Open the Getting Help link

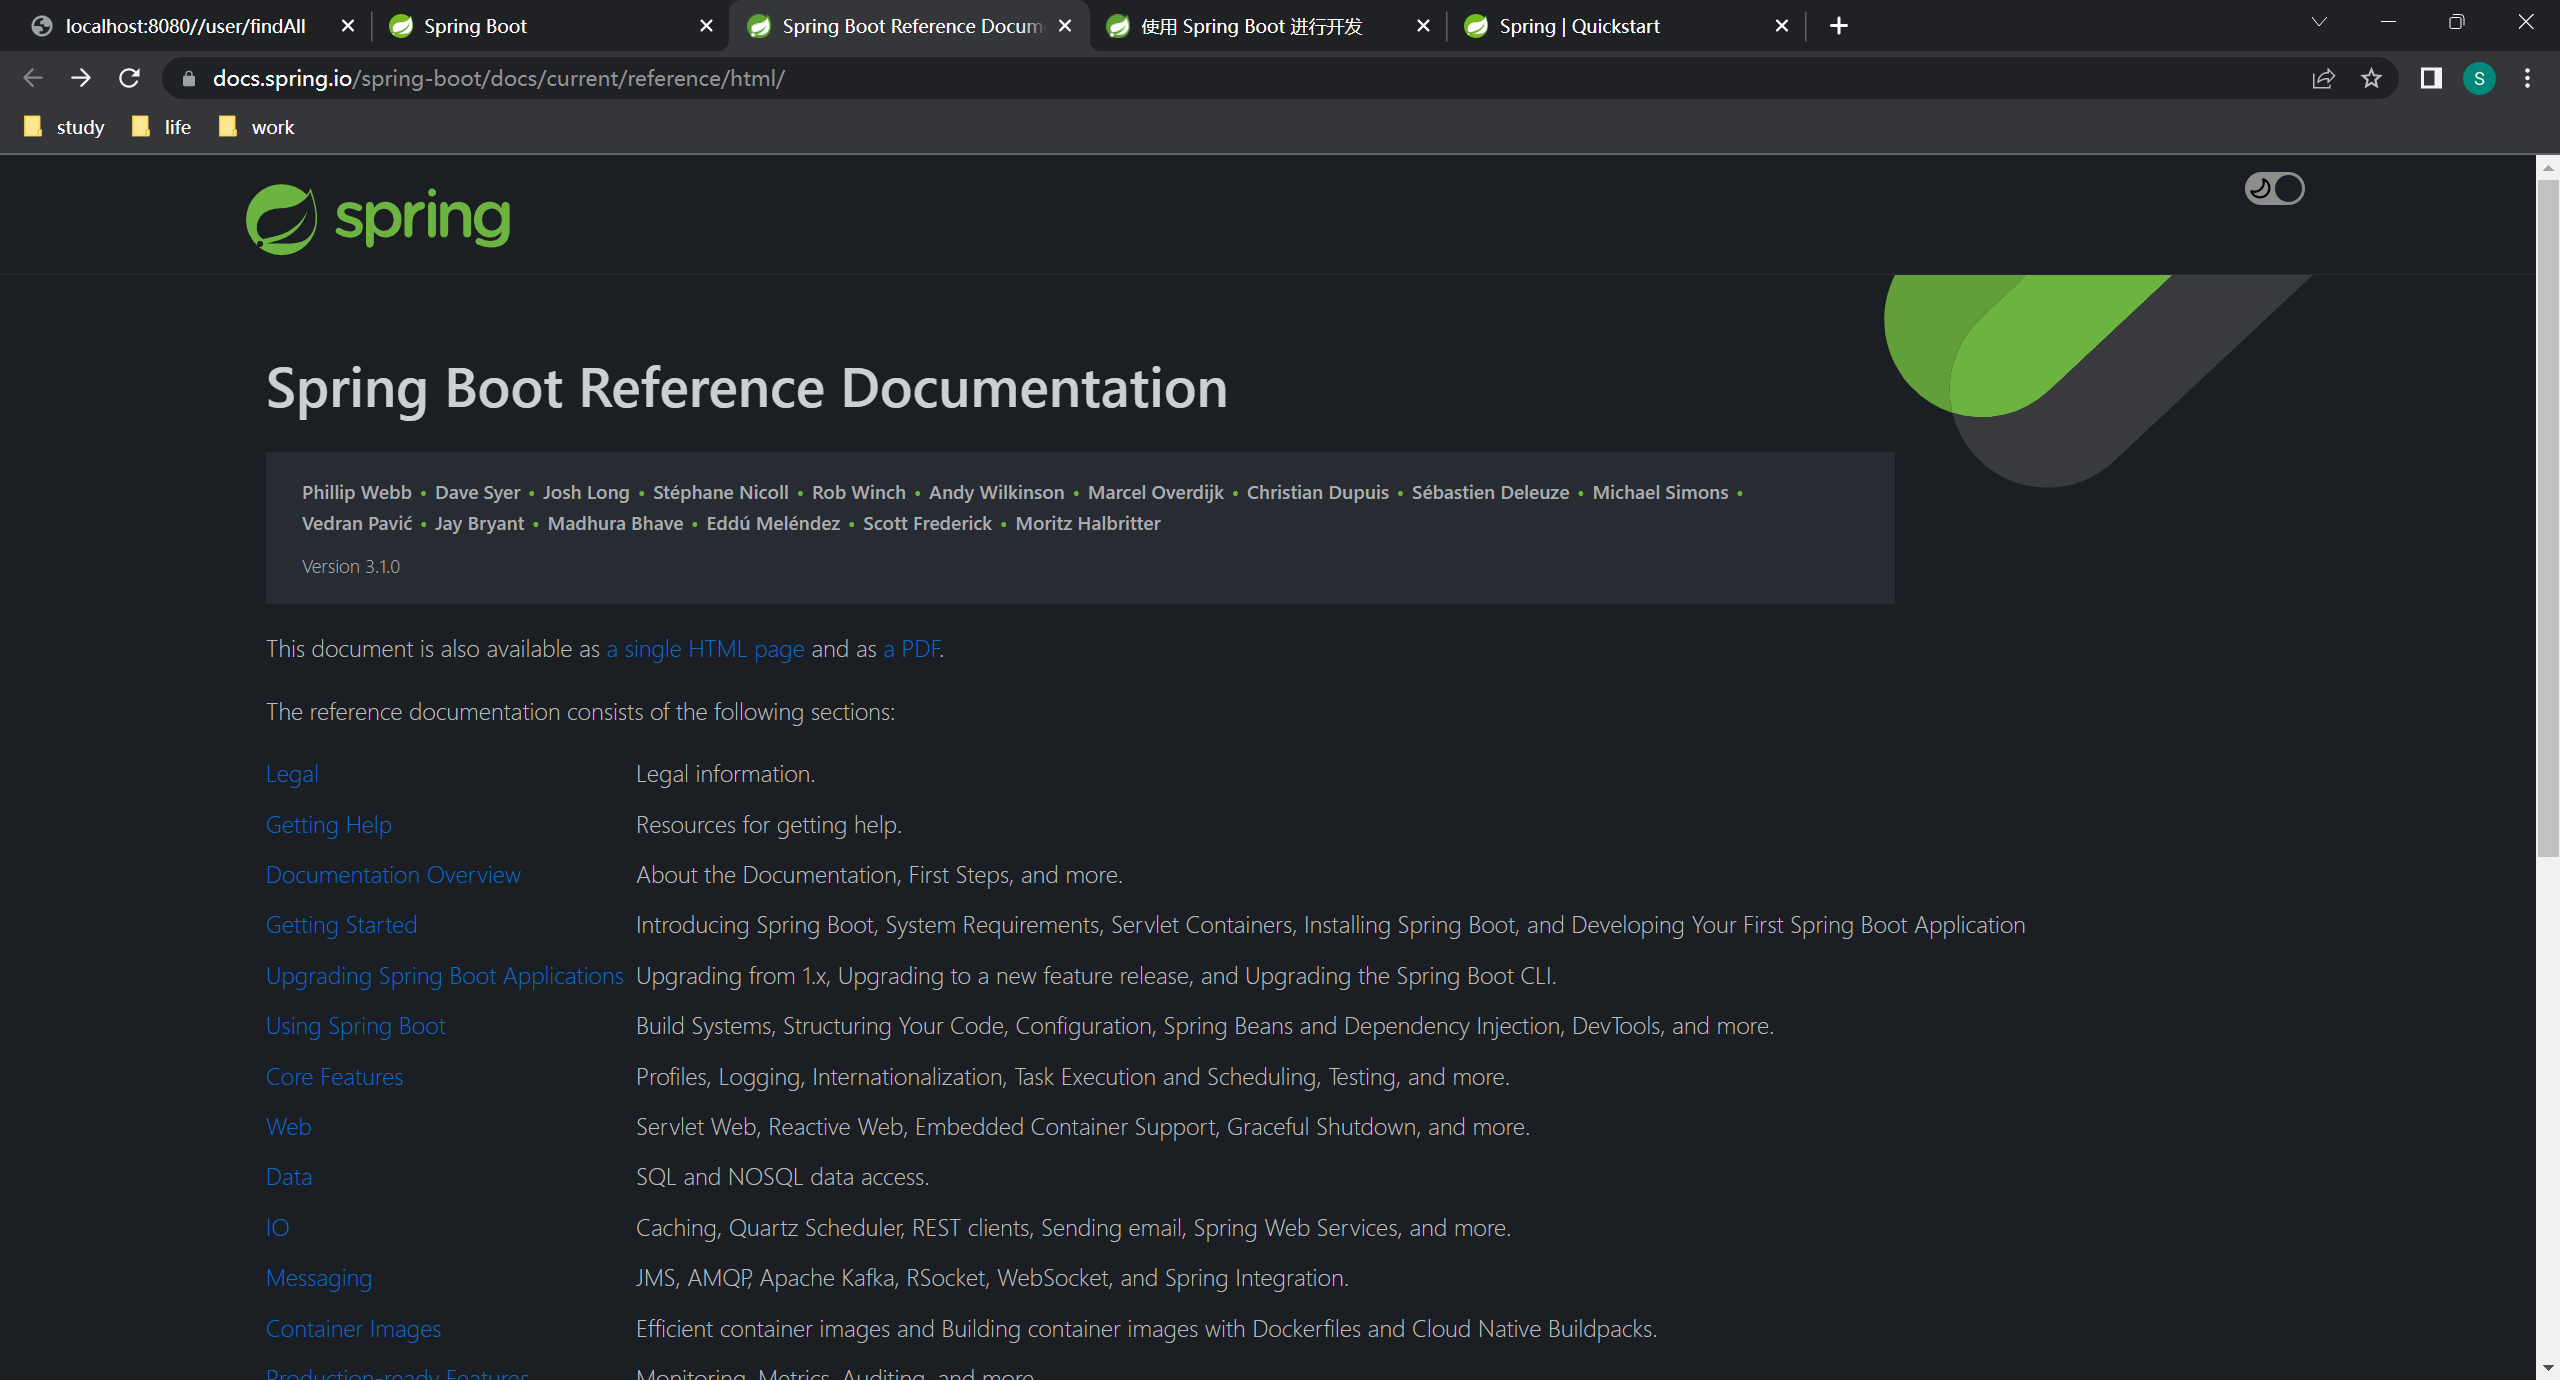point(329,825)
